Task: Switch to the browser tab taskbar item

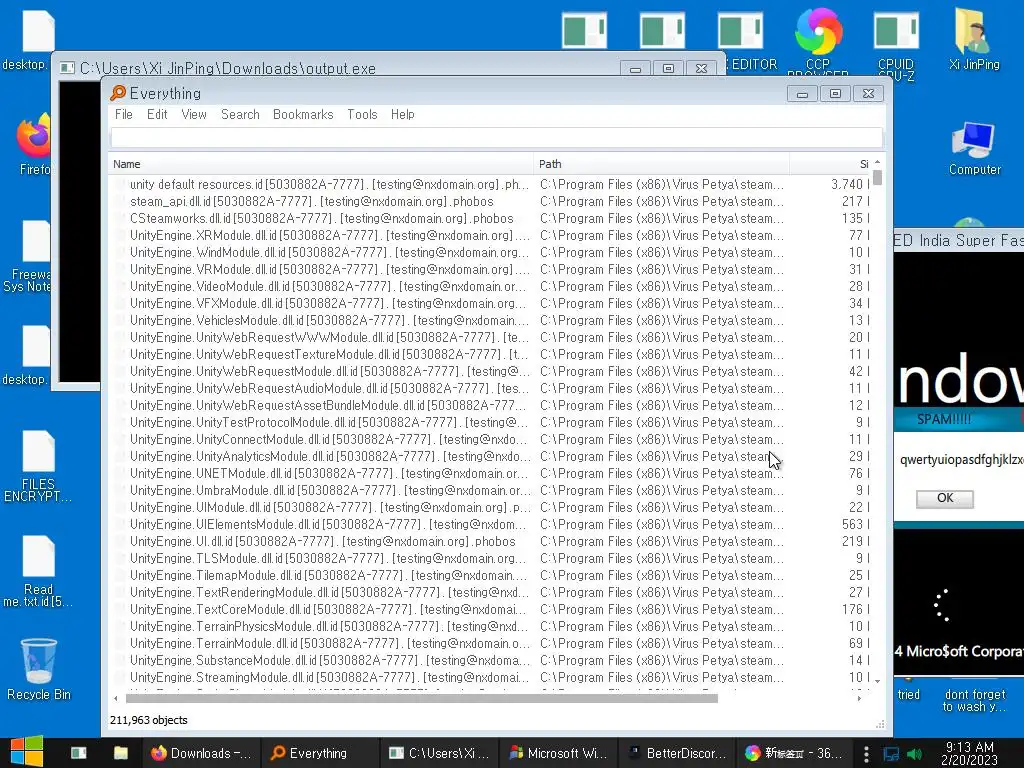Action: click(x=794, y=753)
